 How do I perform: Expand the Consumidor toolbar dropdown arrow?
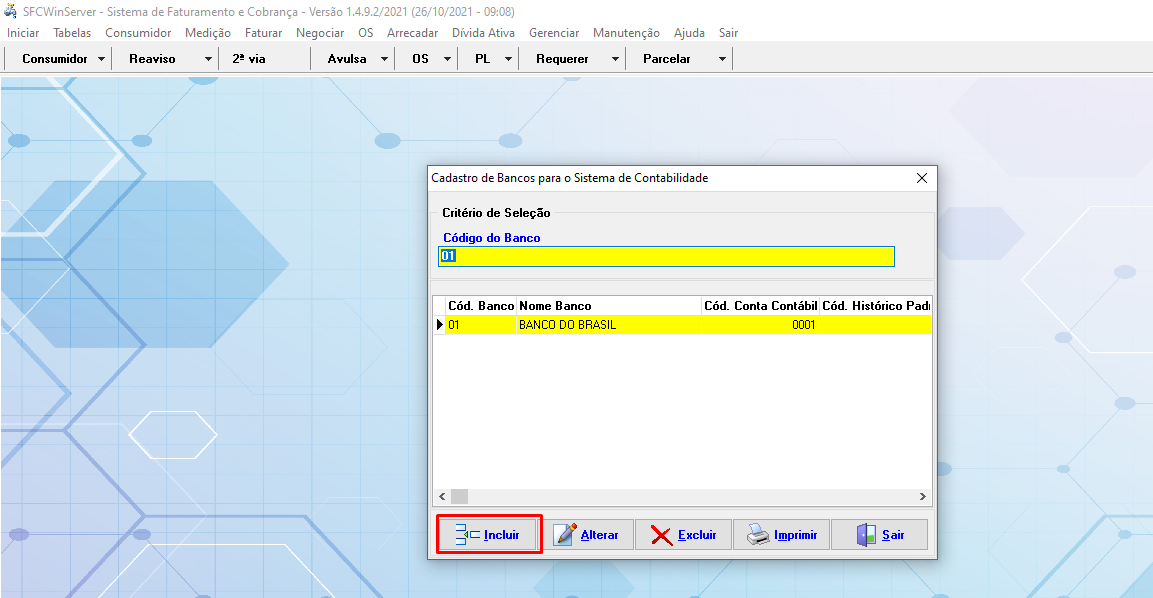coord(102,59)
